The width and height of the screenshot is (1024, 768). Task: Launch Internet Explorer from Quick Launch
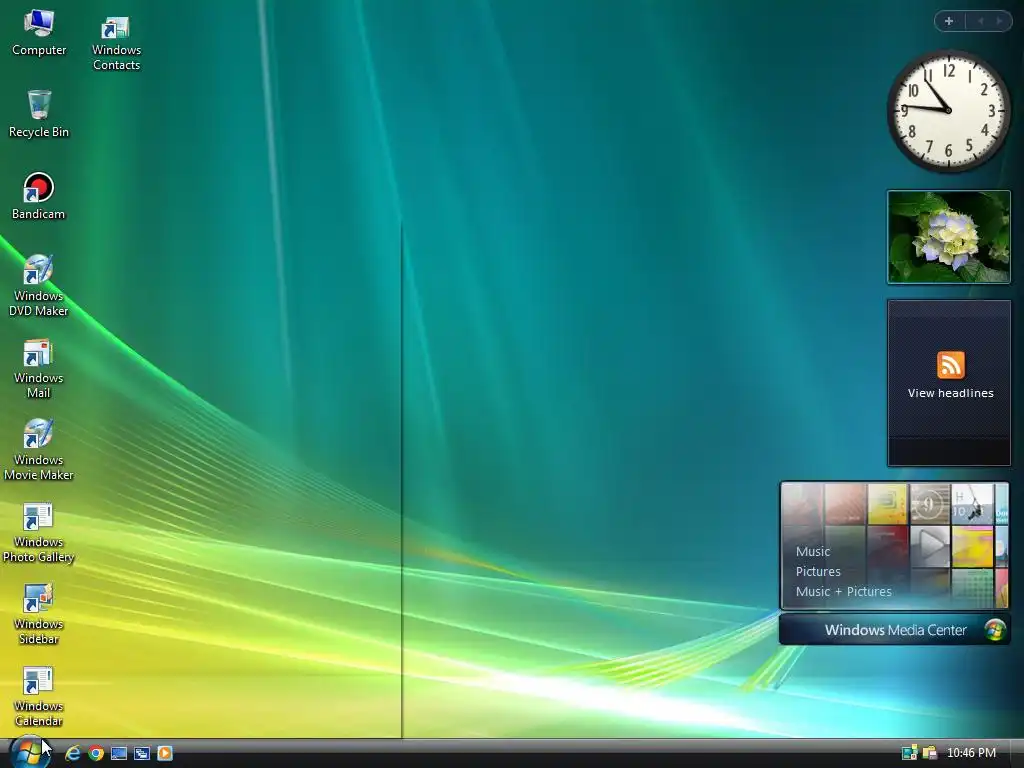click(72, 753)
